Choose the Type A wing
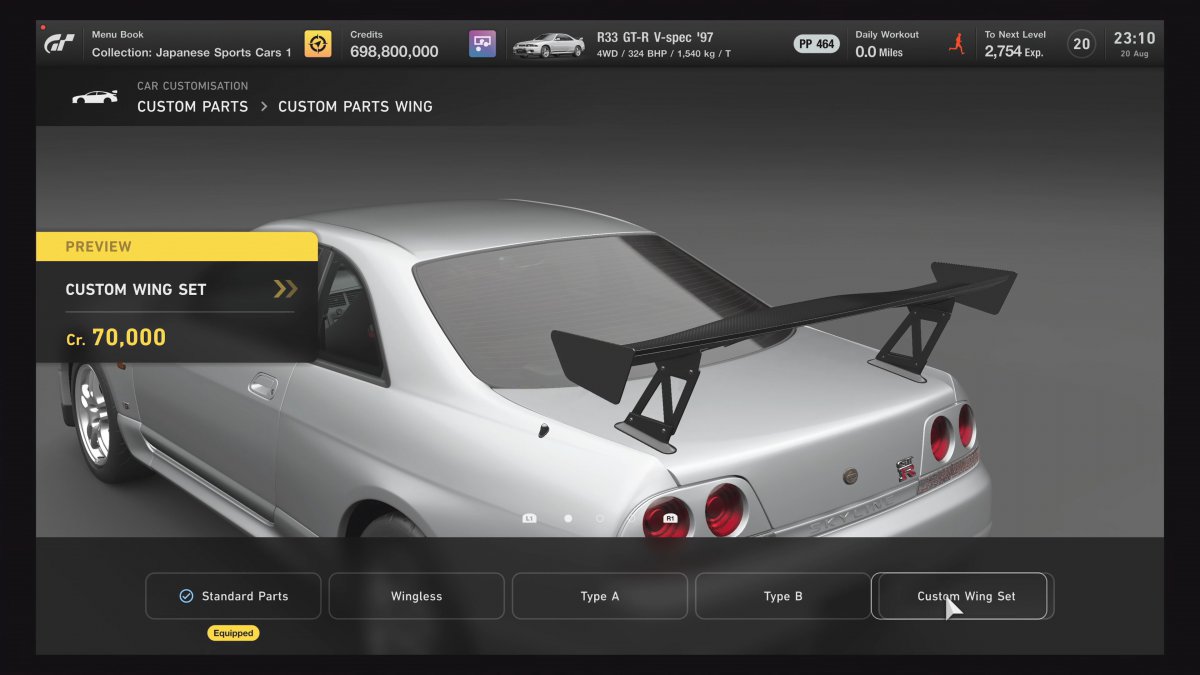This screenshot has height=675, width=1200. (x=600, y=596)
